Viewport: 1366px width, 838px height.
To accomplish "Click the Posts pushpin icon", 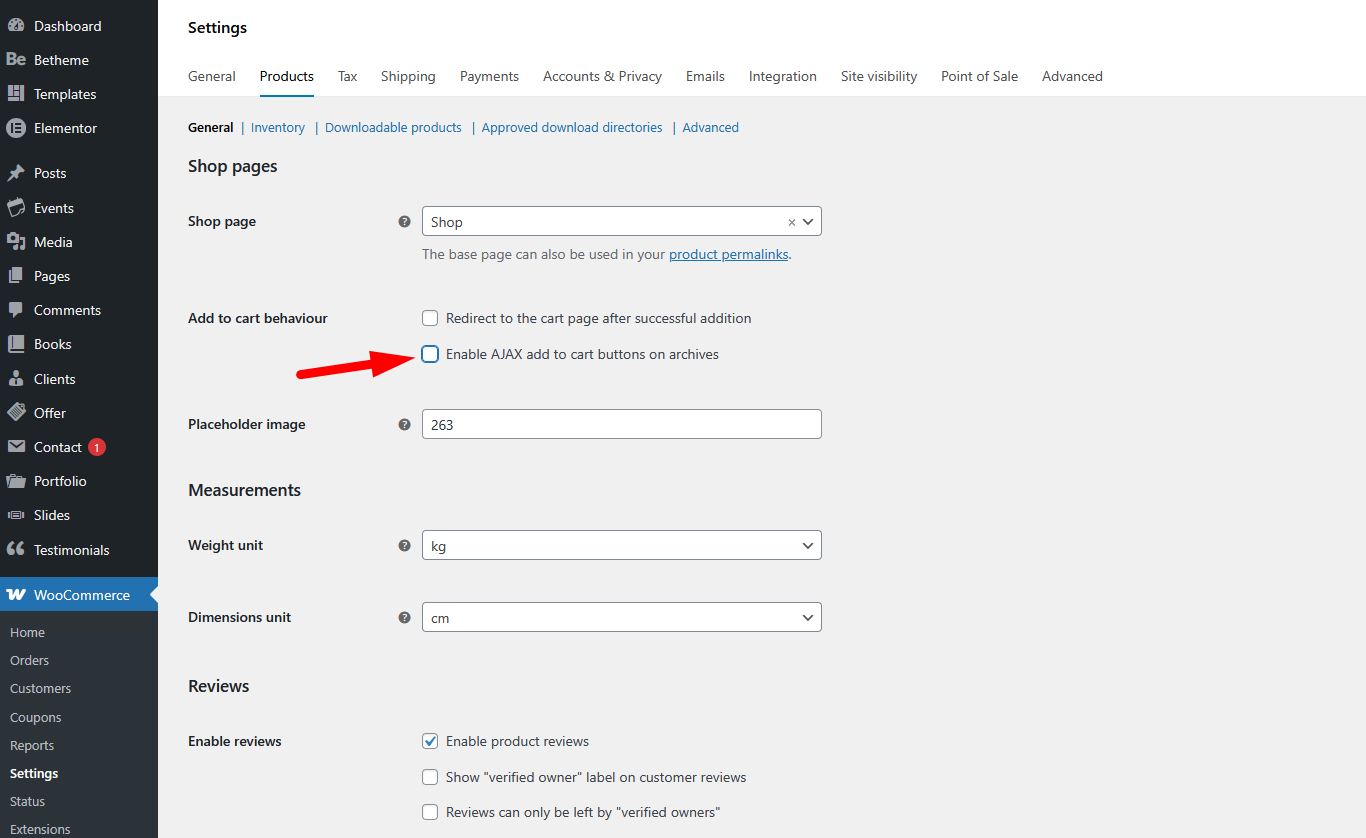I will coord(16,173).
